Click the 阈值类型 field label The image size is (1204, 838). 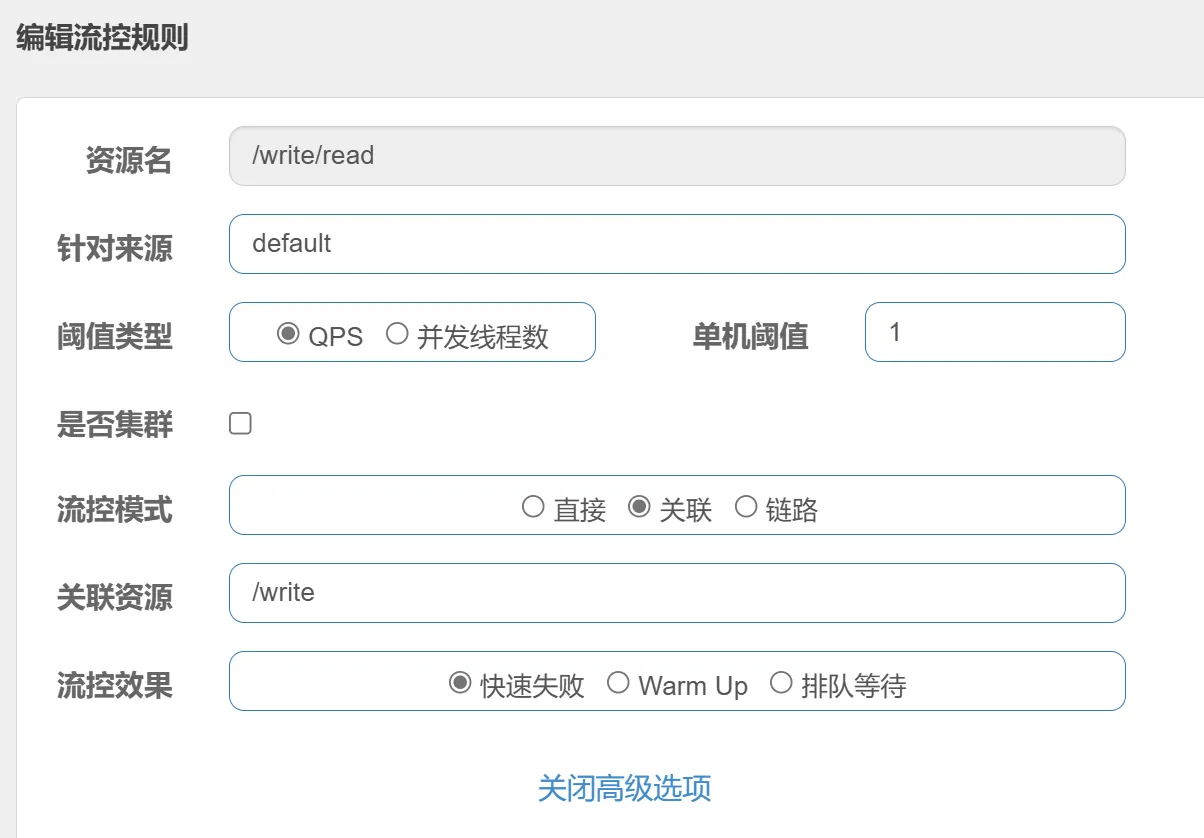115,337
